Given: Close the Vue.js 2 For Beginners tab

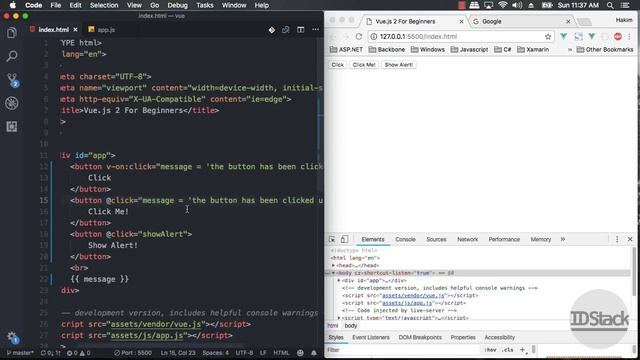Looking at the screenshot, I should [461, 22].
